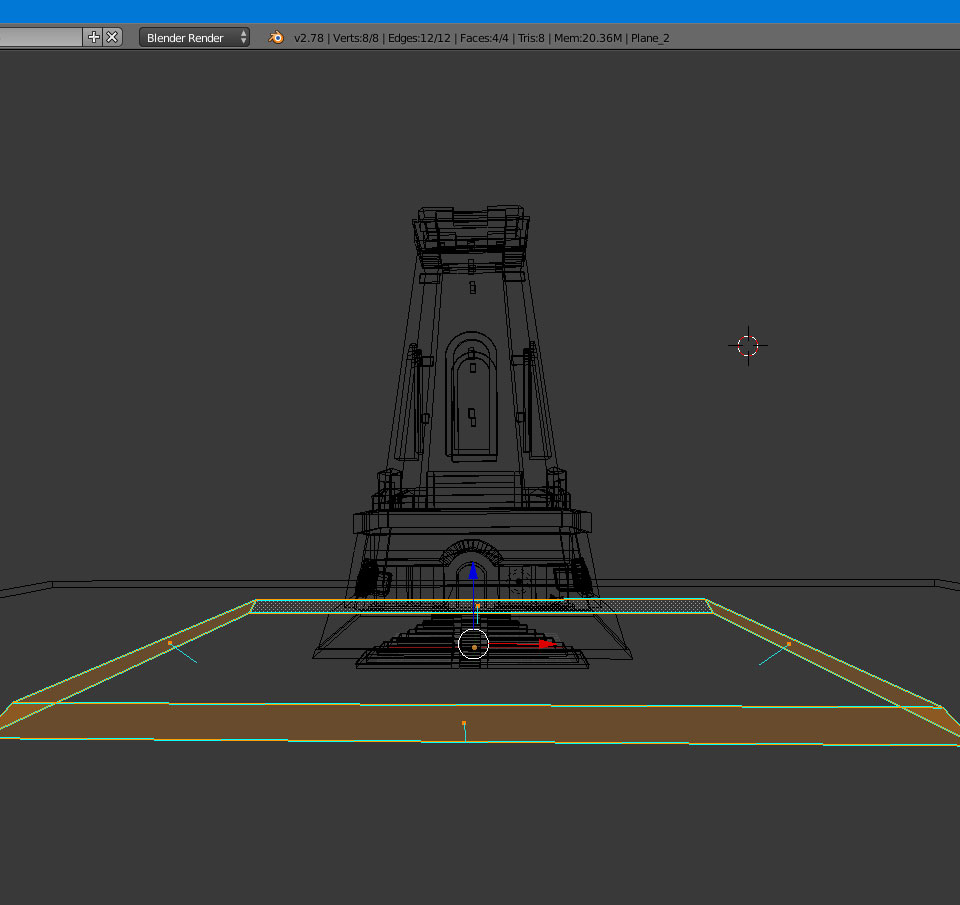Viewport: 960px width, 905px height.
Task: Click the white circle manipulator center
Action: [x=473, y=646]
